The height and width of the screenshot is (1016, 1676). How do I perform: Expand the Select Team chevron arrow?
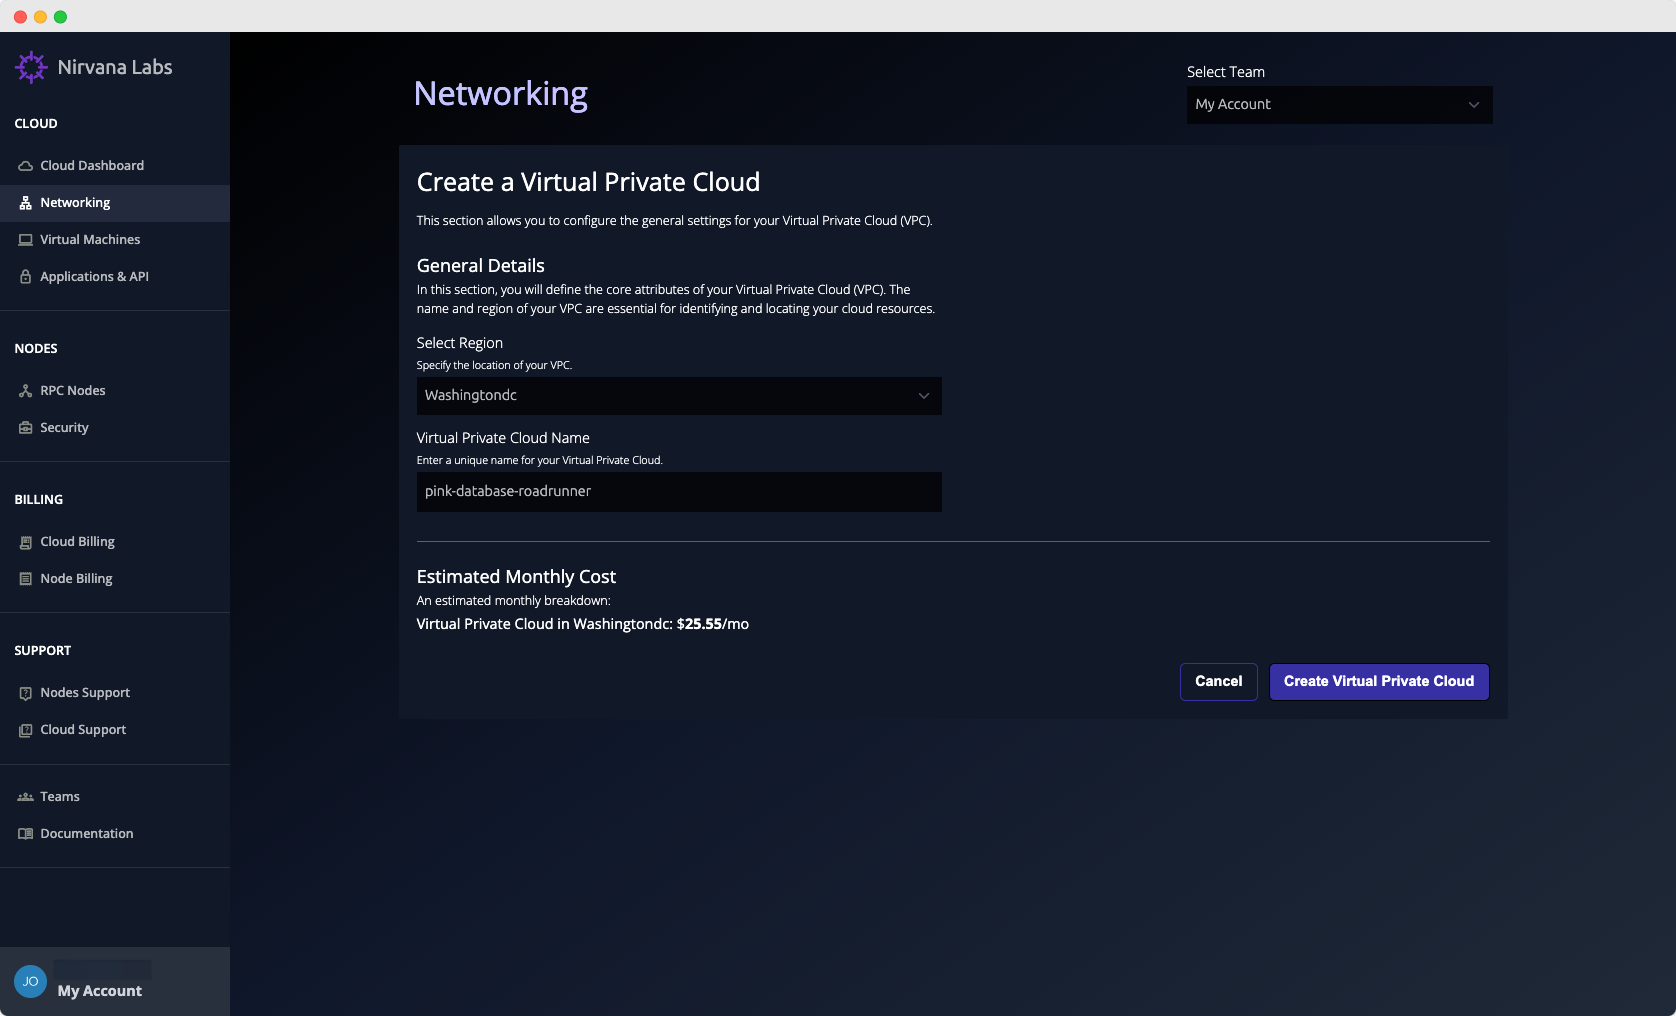[1473, 105]
